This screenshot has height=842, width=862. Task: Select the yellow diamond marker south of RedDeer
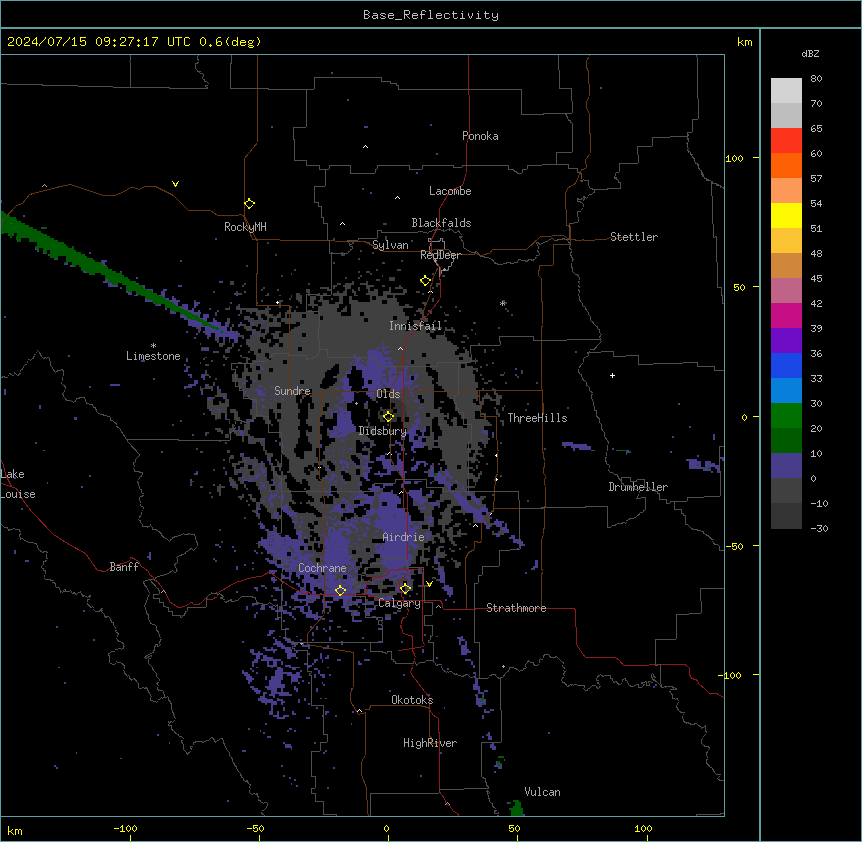(426, 281)
